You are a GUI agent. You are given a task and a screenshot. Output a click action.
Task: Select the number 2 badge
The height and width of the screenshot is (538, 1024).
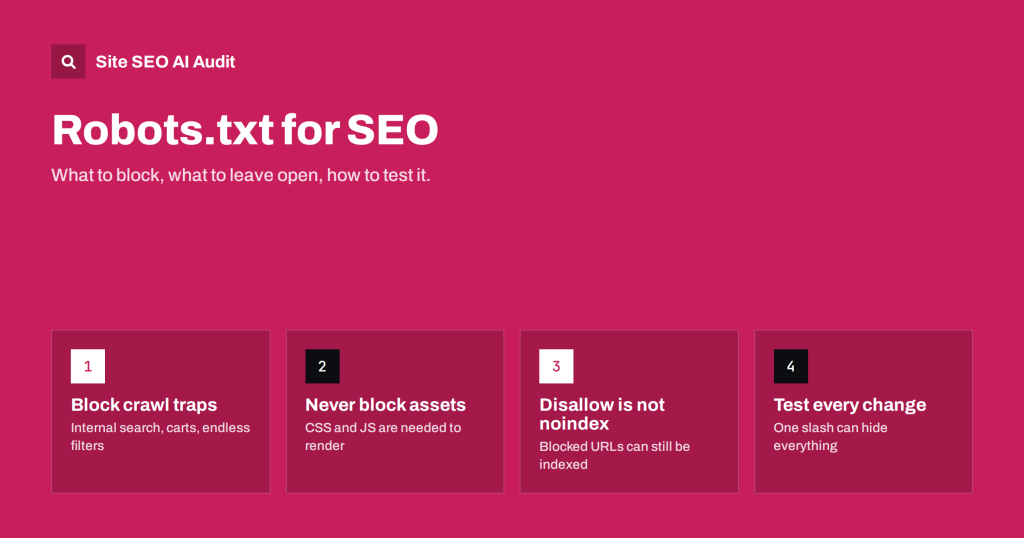[322, 366]
